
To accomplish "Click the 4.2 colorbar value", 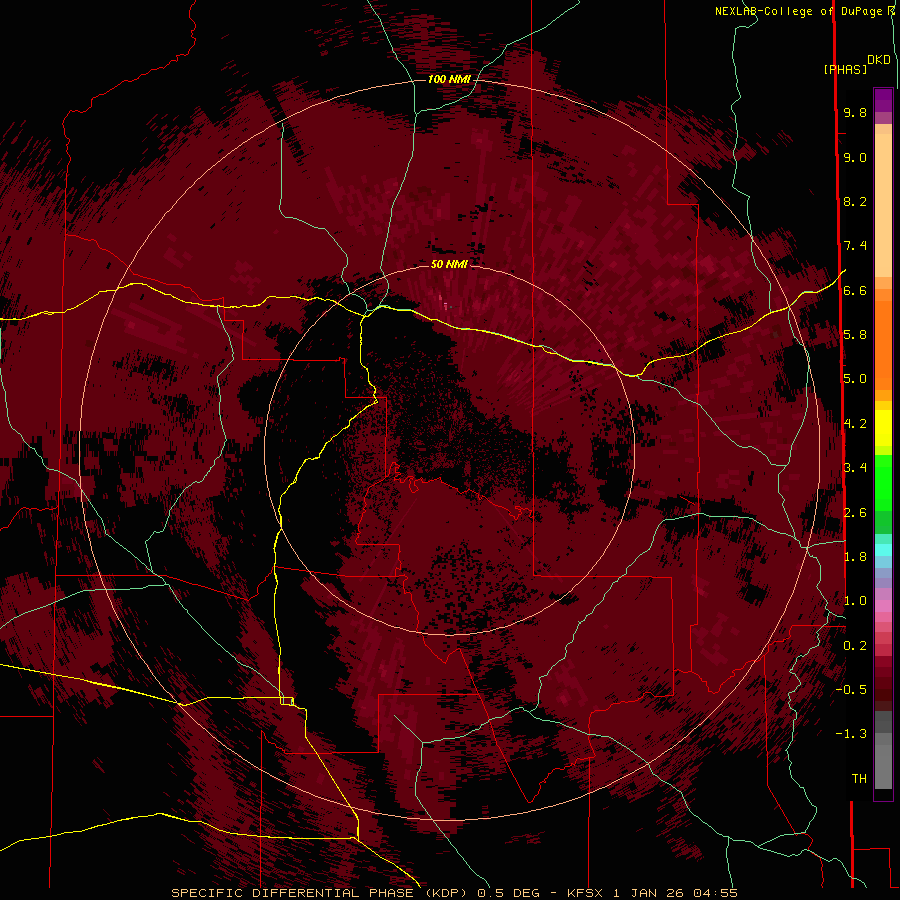I will [855, 424].
